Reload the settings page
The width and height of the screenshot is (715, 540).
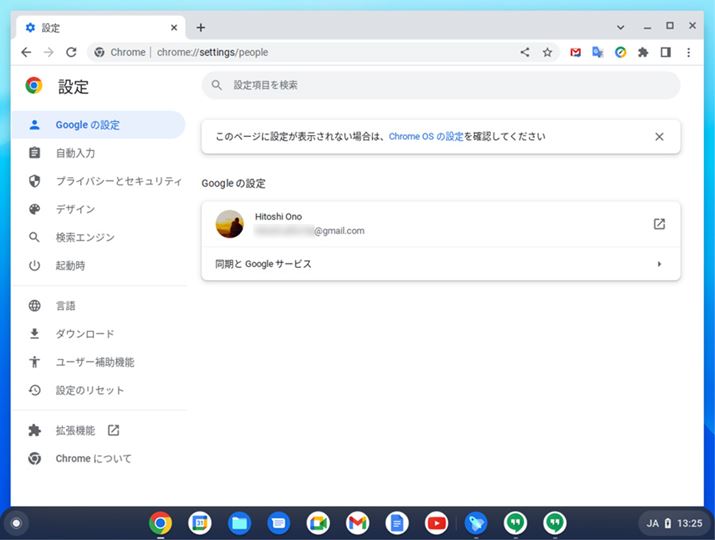tap(71, 52)
